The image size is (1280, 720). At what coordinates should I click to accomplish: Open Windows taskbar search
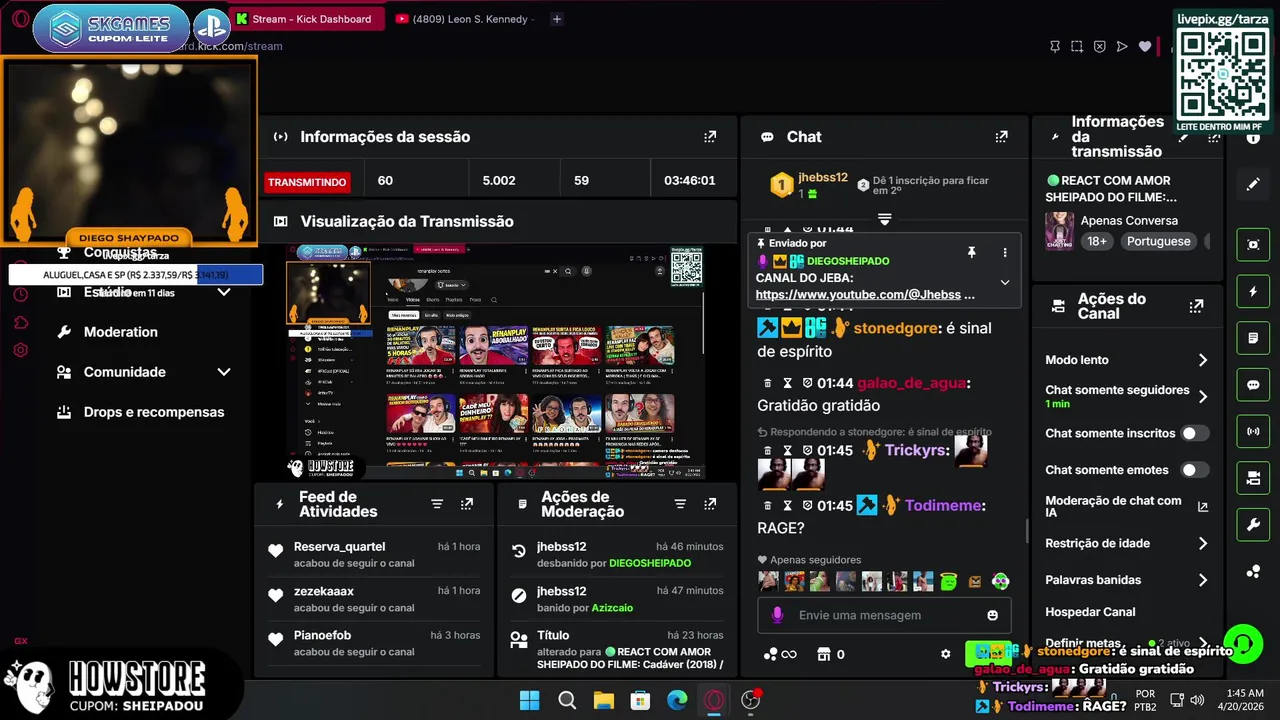566,700
